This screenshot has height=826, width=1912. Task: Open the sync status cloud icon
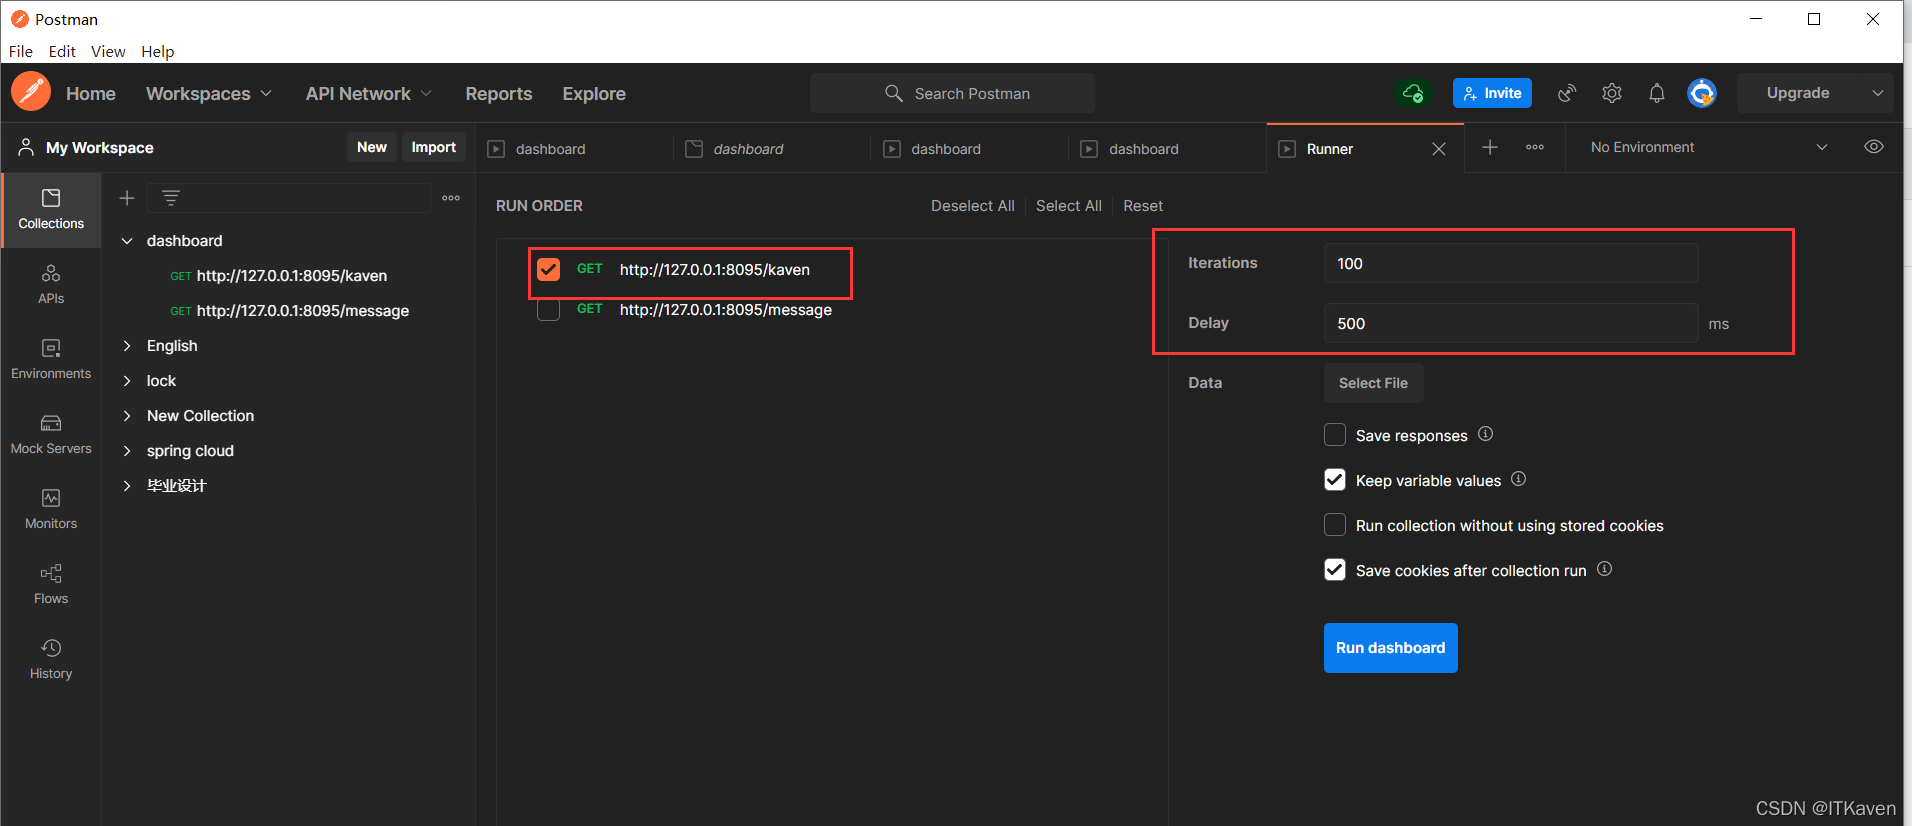1413,93
